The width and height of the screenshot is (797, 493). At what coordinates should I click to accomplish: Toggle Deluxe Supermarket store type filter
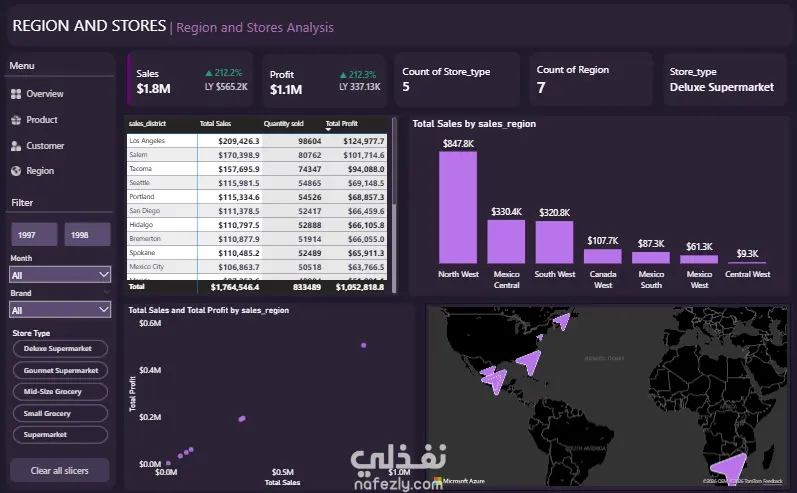tap(60, 349)
